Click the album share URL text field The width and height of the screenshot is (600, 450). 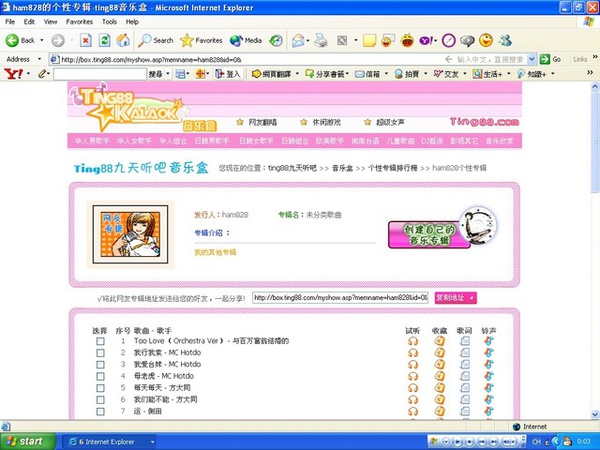340,297
